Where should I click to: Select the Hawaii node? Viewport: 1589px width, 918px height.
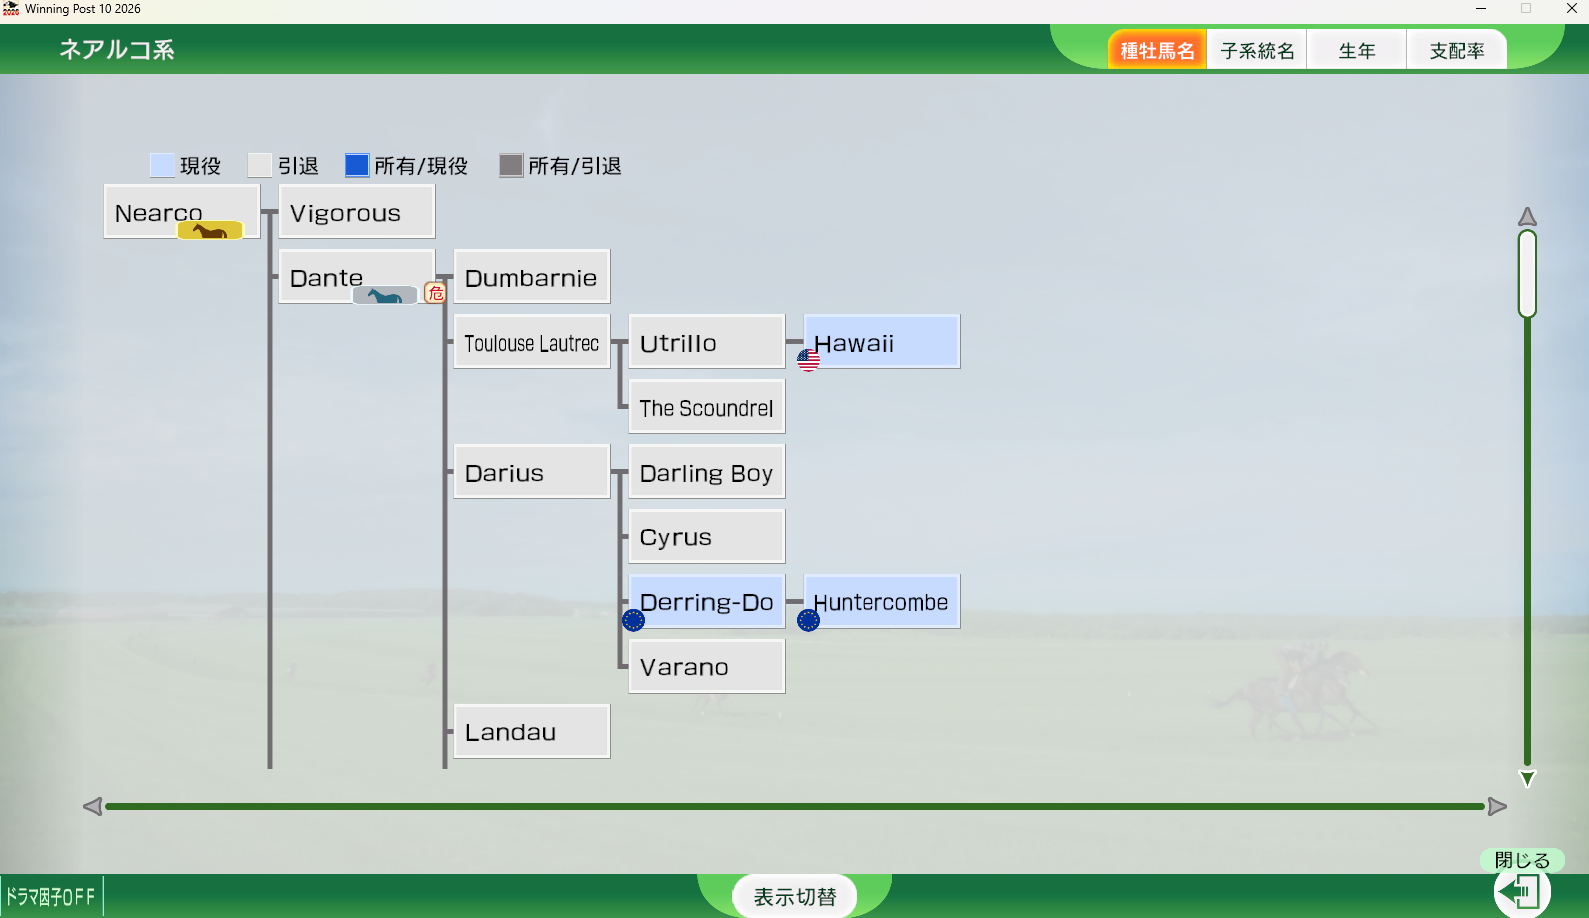[x=882, y=341]
